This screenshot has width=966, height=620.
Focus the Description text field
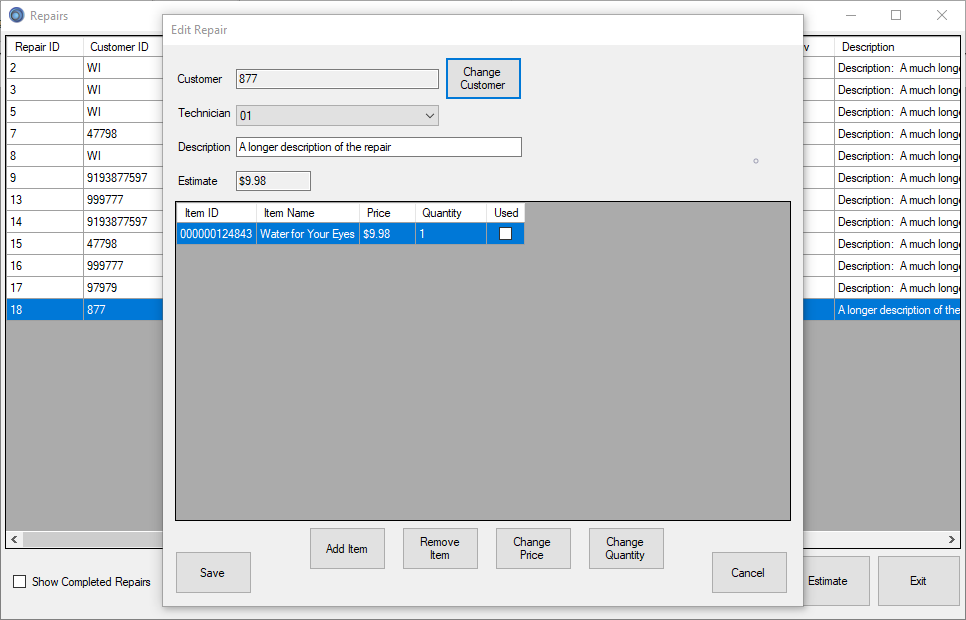(378, 147)
